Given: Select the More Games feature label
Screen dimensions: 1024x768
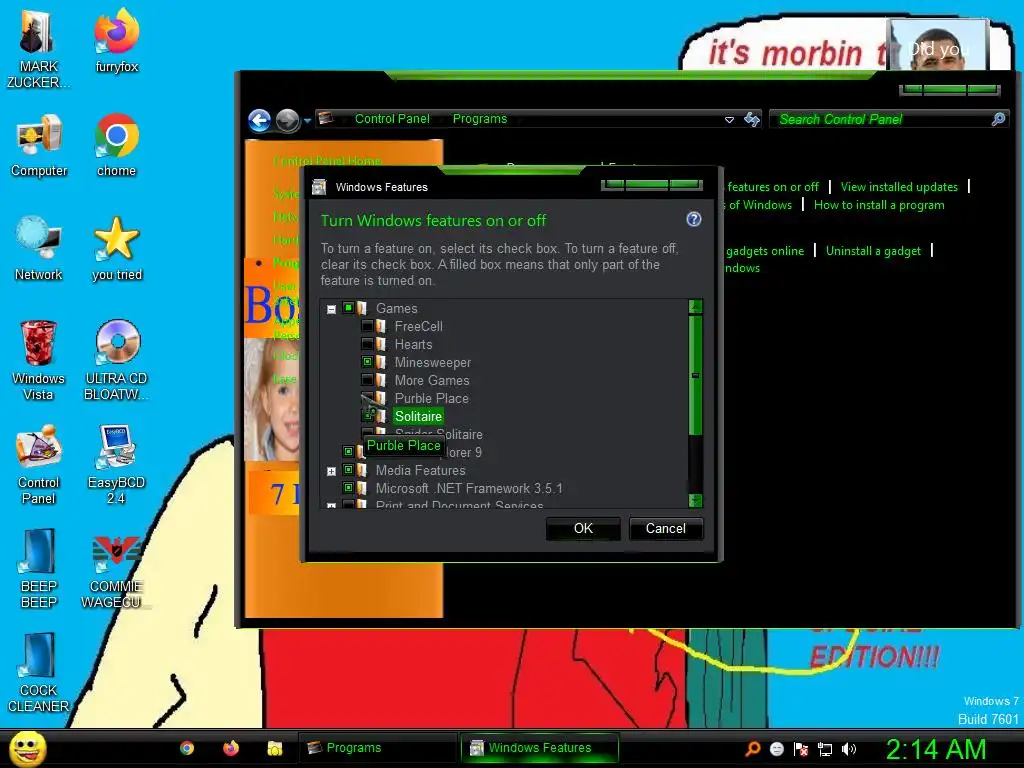Looking at the screenshot, I should coord(432,380).
